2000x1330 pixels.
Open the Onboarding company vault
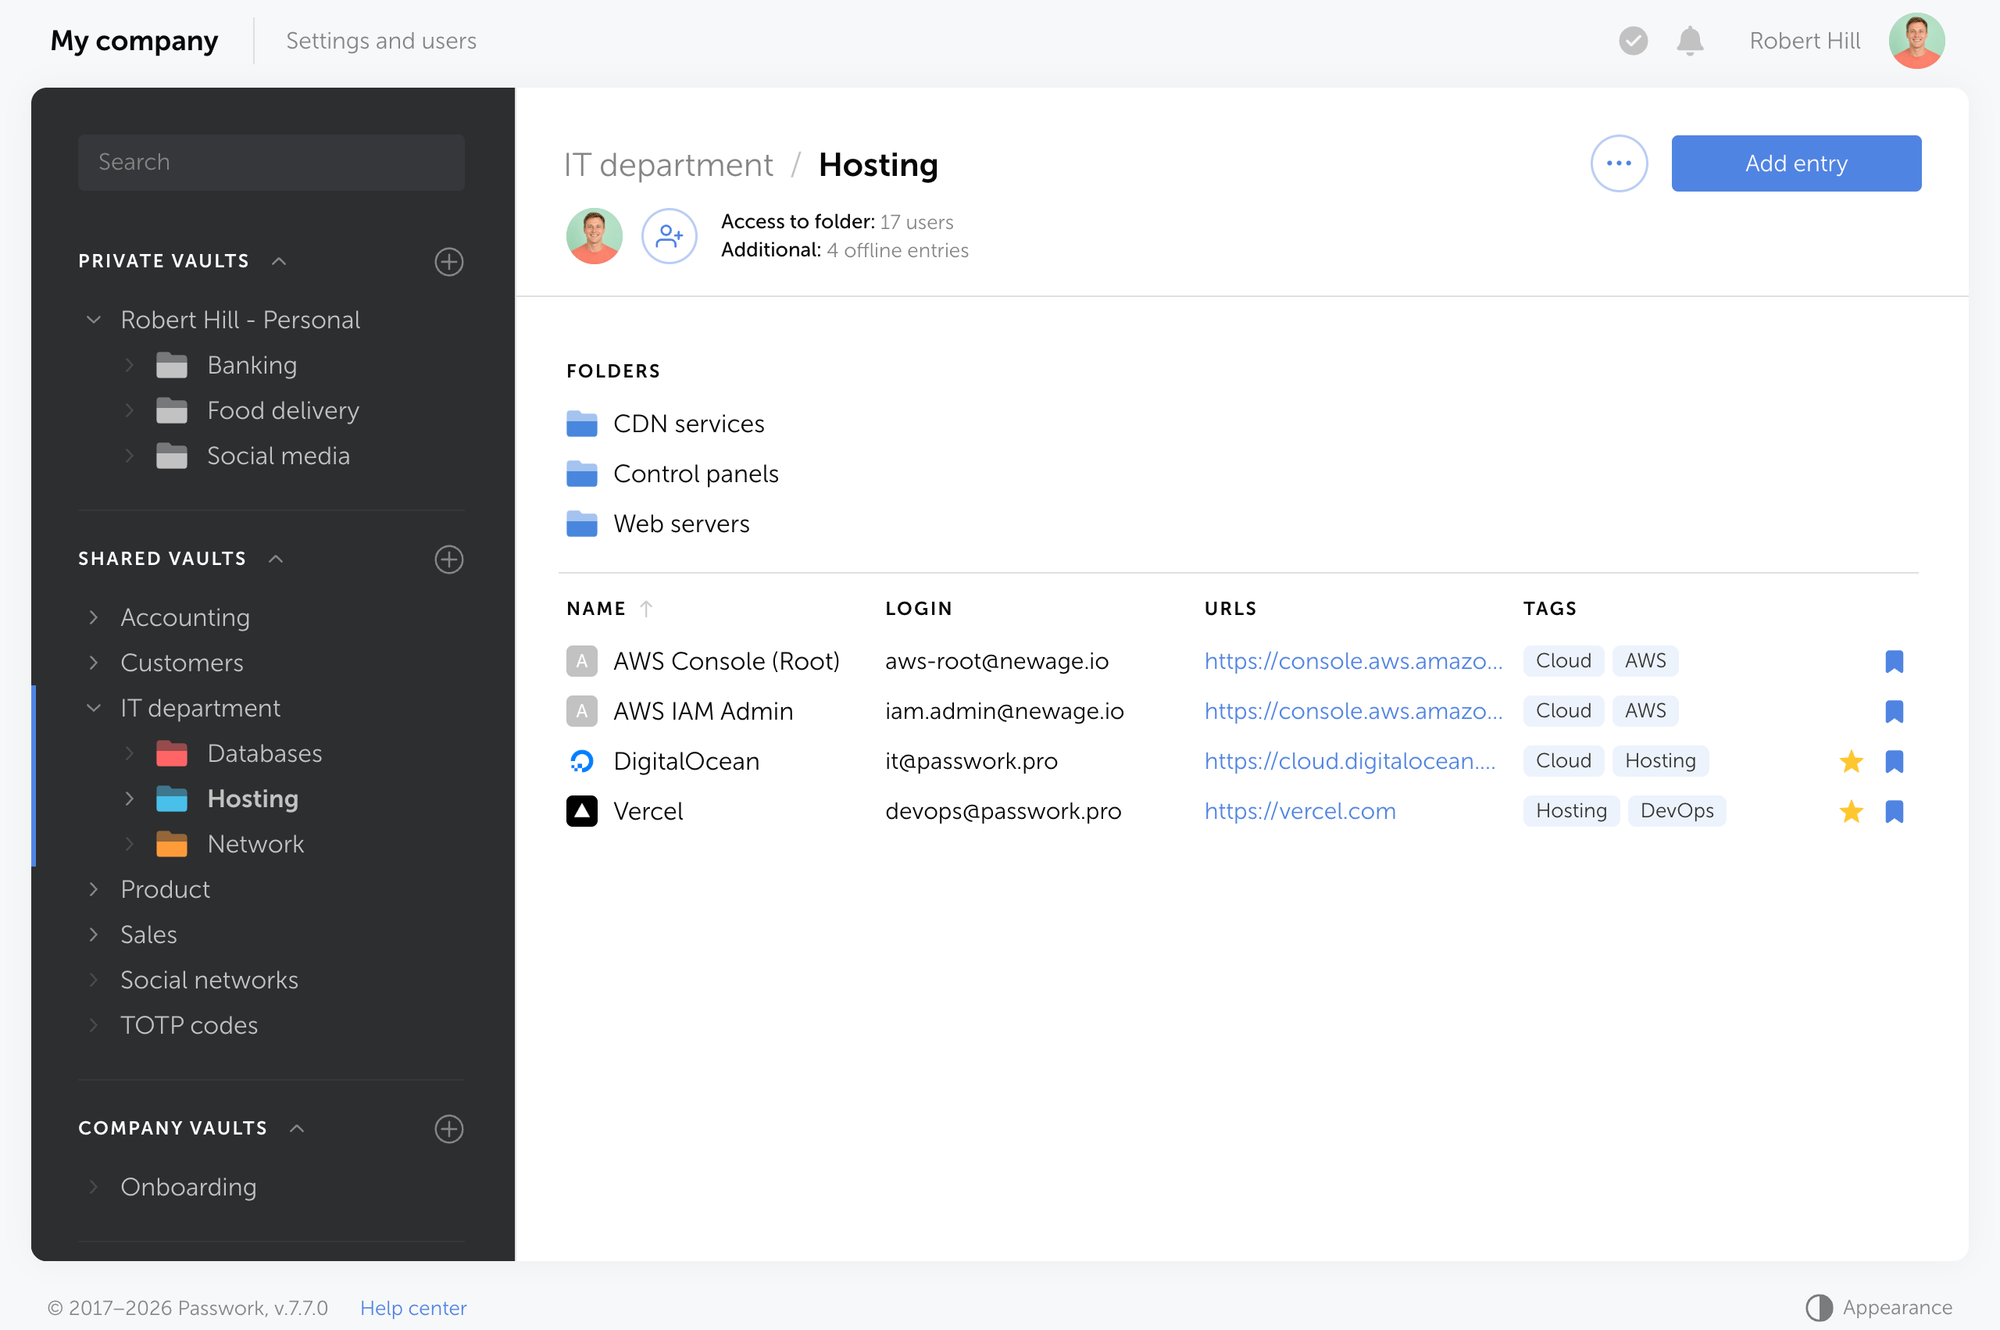coord(188,1187)
